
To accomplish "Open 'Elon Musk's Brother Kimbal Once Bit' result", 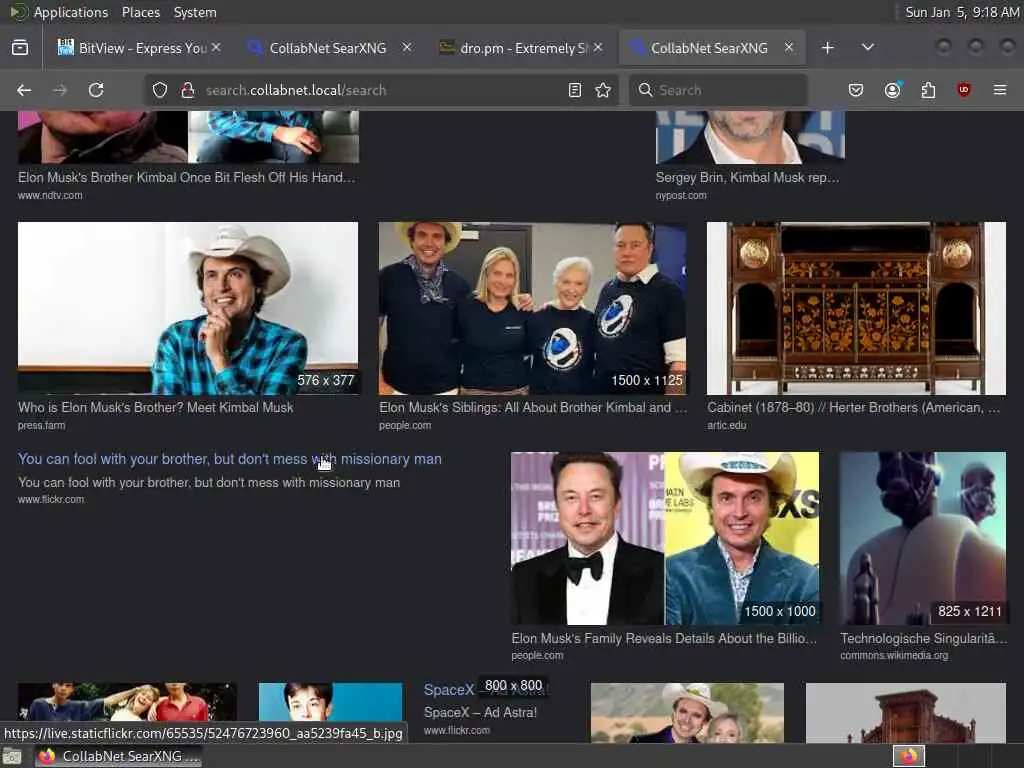I will [187, 177].
